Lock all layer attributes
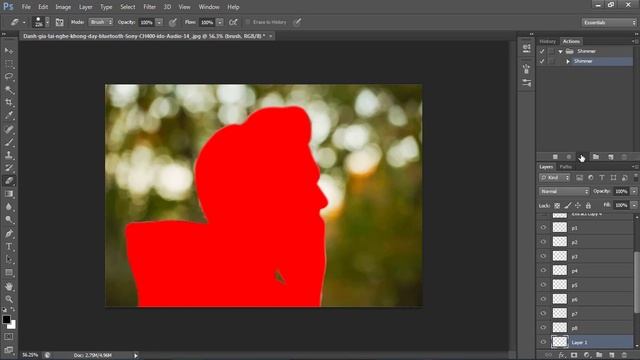 588,205
